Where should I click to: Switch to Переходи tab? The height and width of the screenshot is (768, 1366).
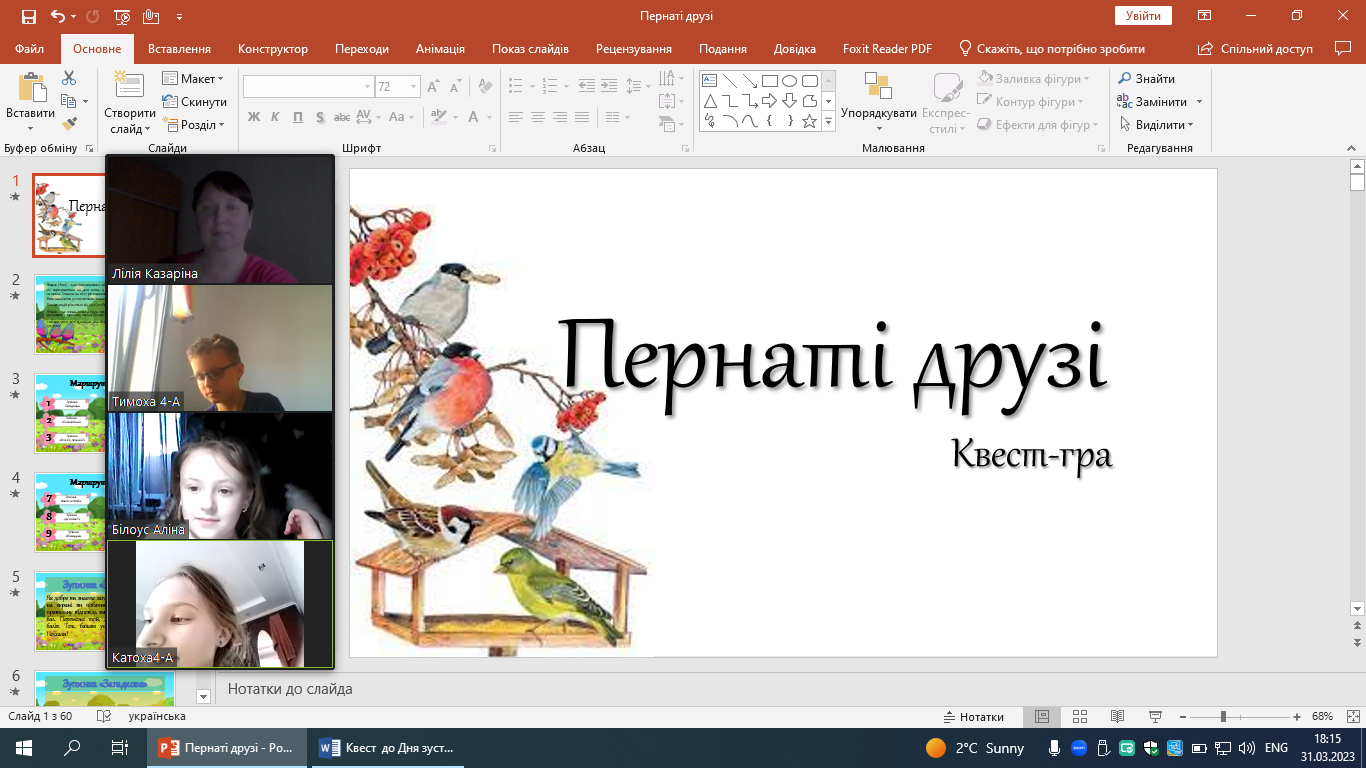(362, 48)
